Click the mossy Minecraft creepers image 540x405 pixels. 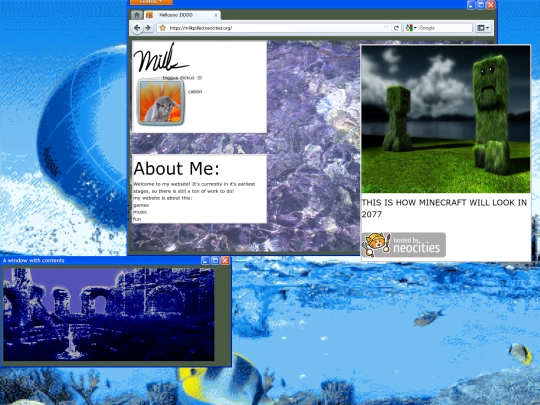pos(446,119)
